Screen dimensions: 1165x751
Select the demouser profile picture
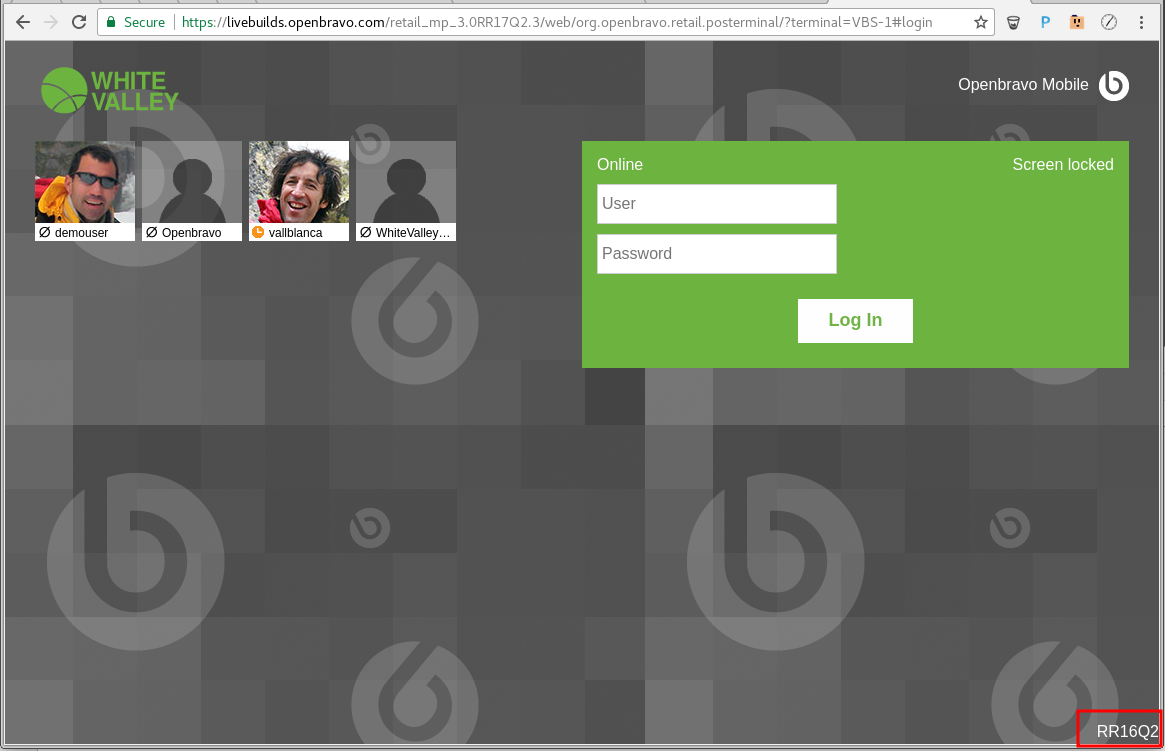(85, 182)
